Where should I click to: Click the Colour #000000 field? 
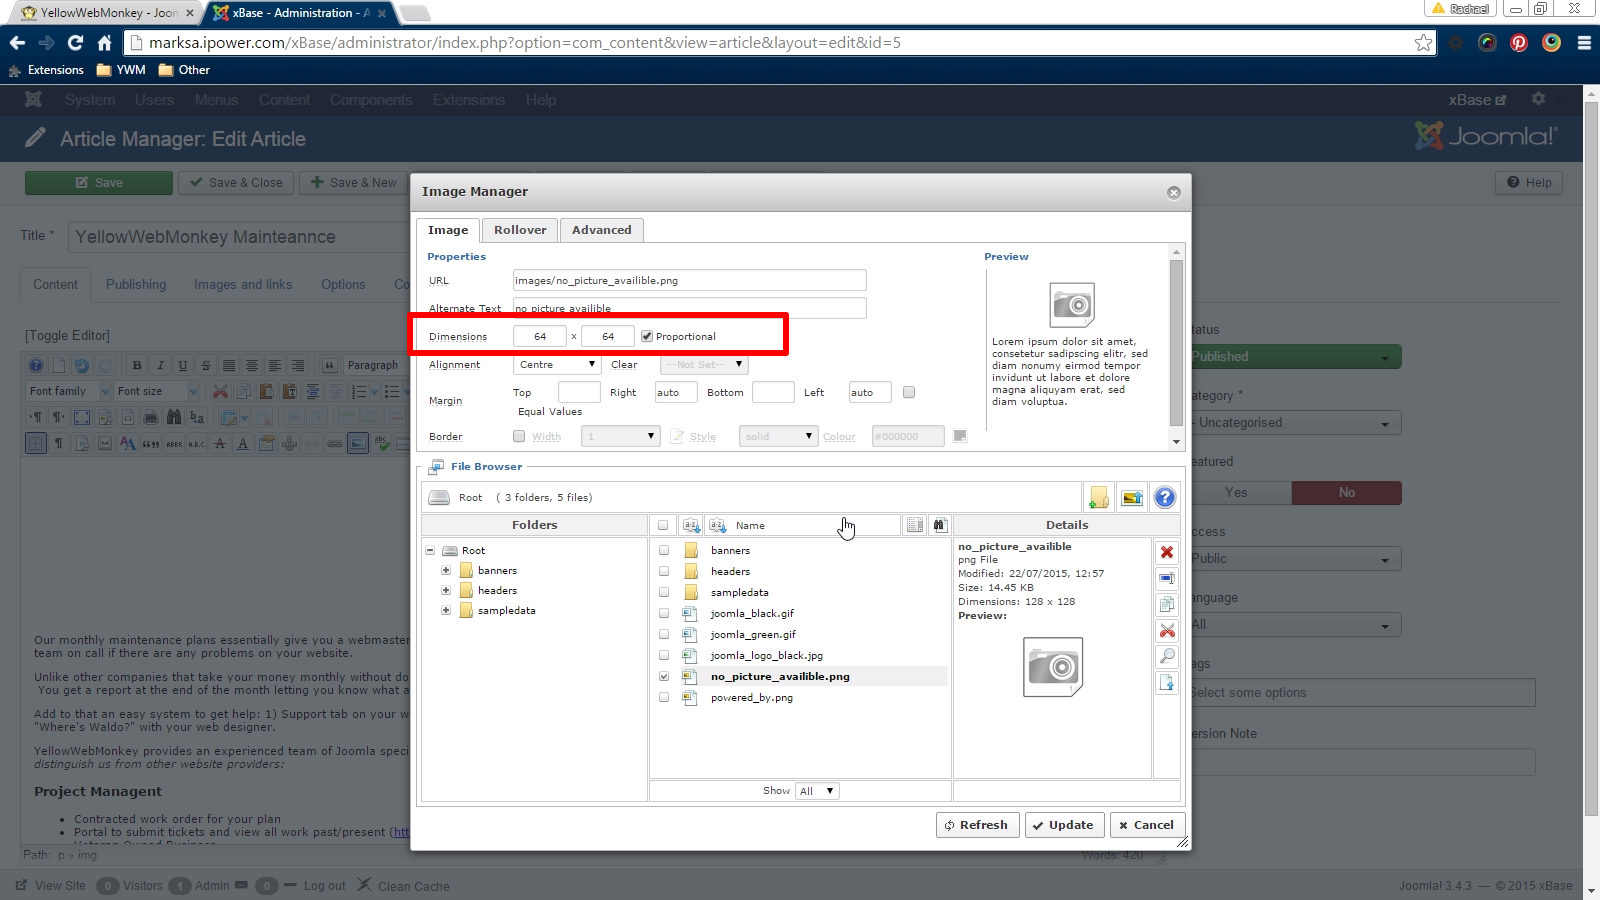point(908,436)
